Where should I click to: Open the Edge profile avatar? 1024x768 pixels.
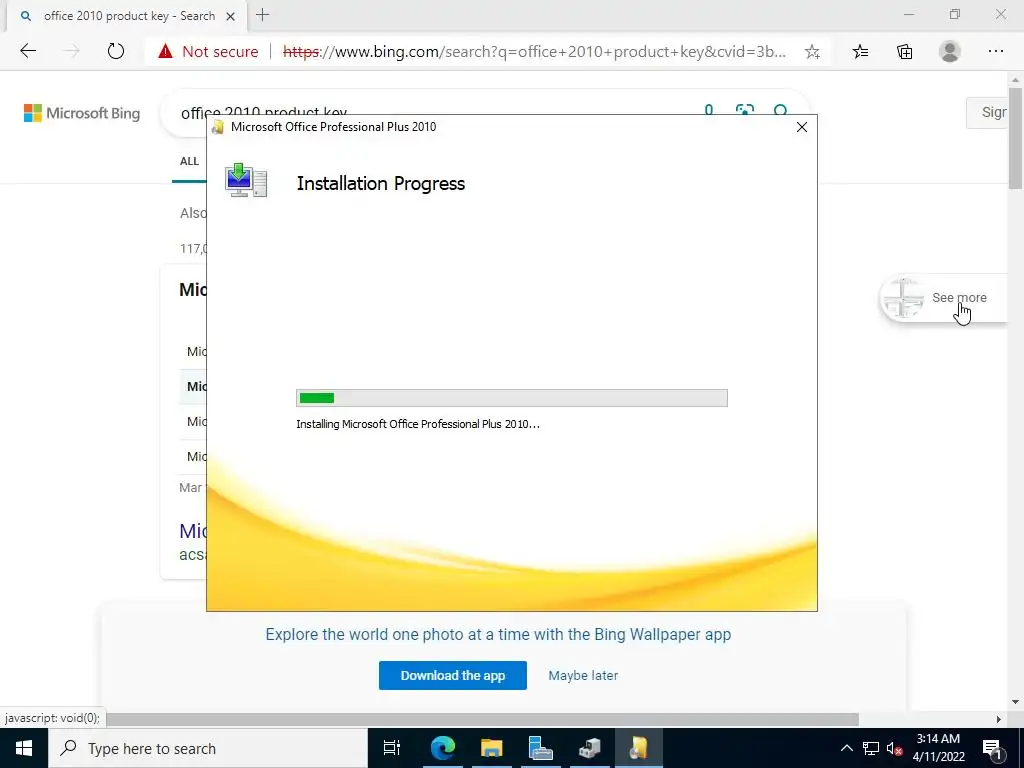950,51
